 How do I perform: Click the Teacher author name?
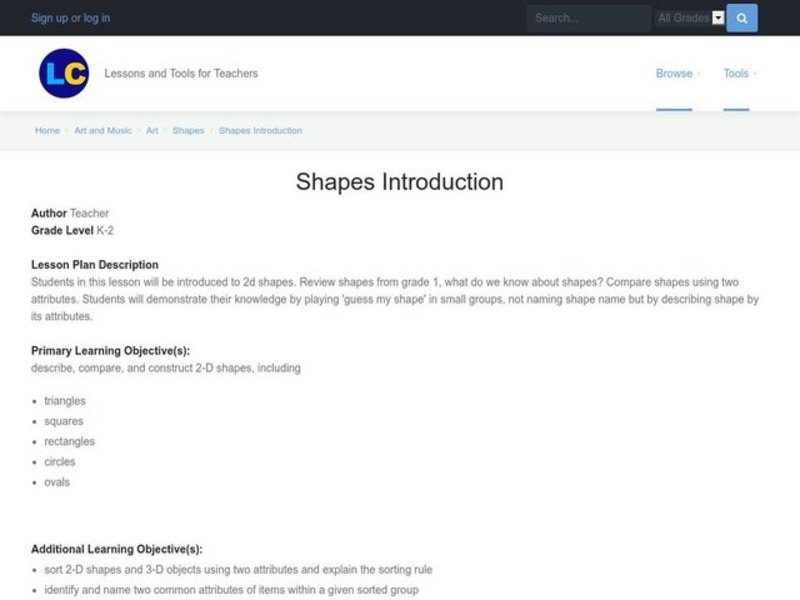tap(89, 213)
